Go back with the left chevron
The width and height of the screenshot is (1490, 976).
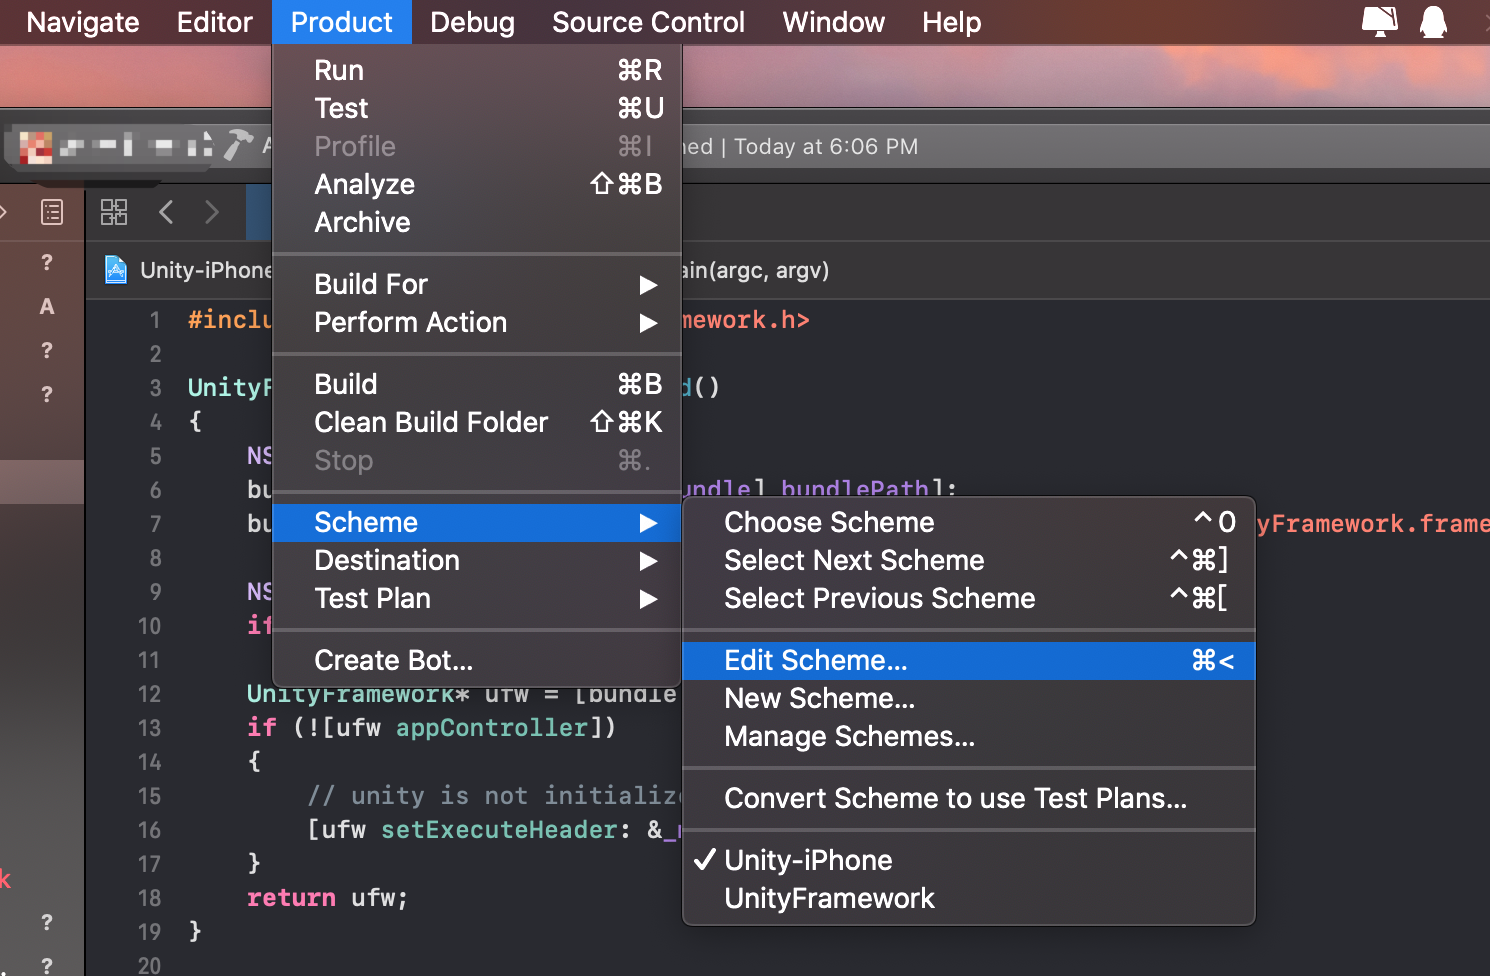pyautogui.click(x=167, y=212)
